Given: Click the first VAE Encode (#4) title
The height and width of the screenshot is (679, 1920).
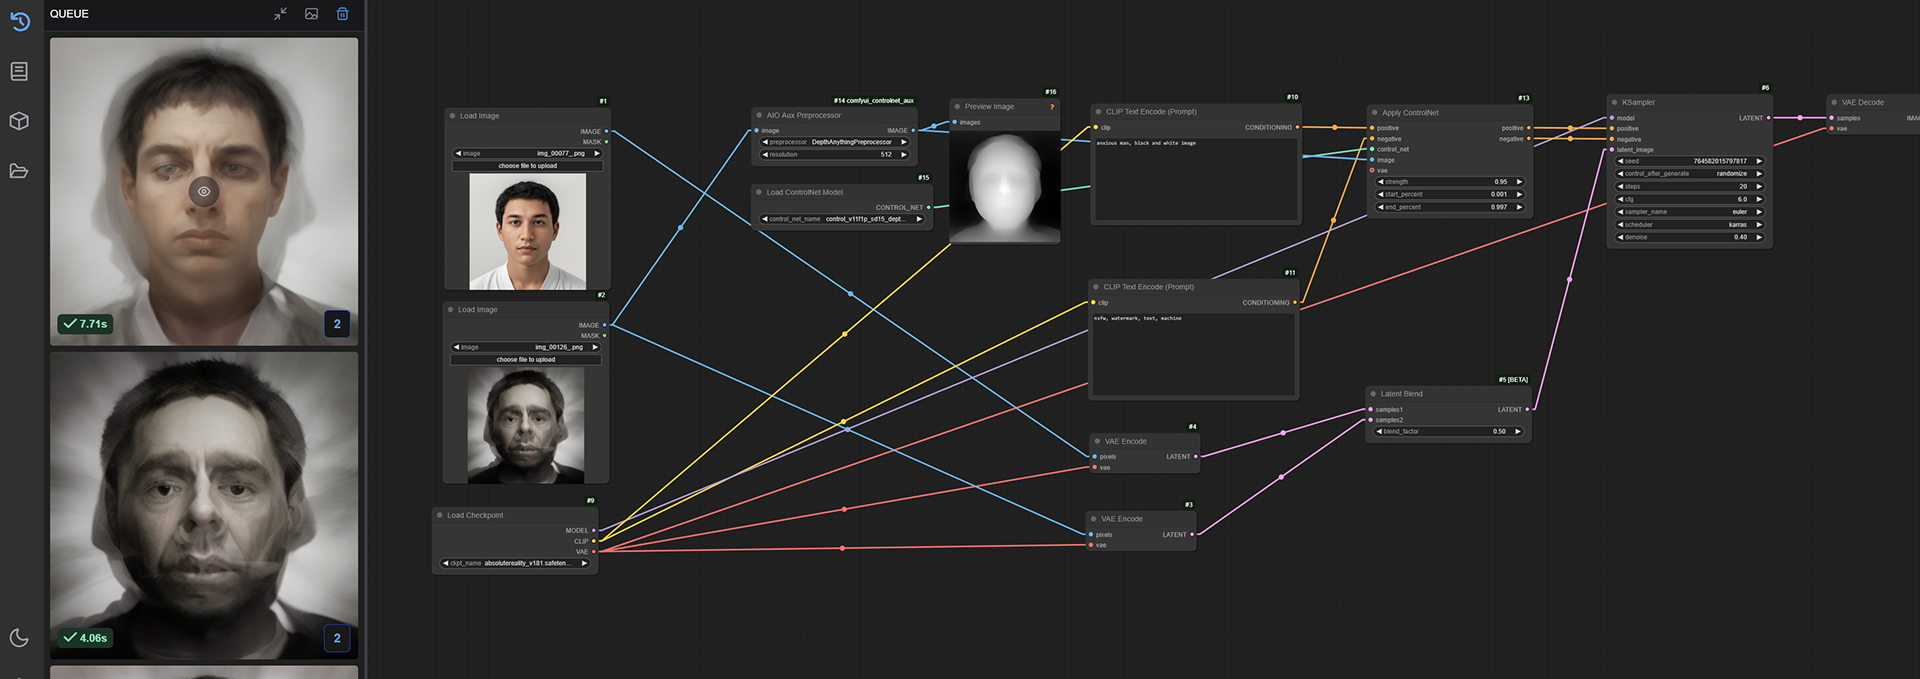Looking at the screenshot, I should click(1126, 441).
